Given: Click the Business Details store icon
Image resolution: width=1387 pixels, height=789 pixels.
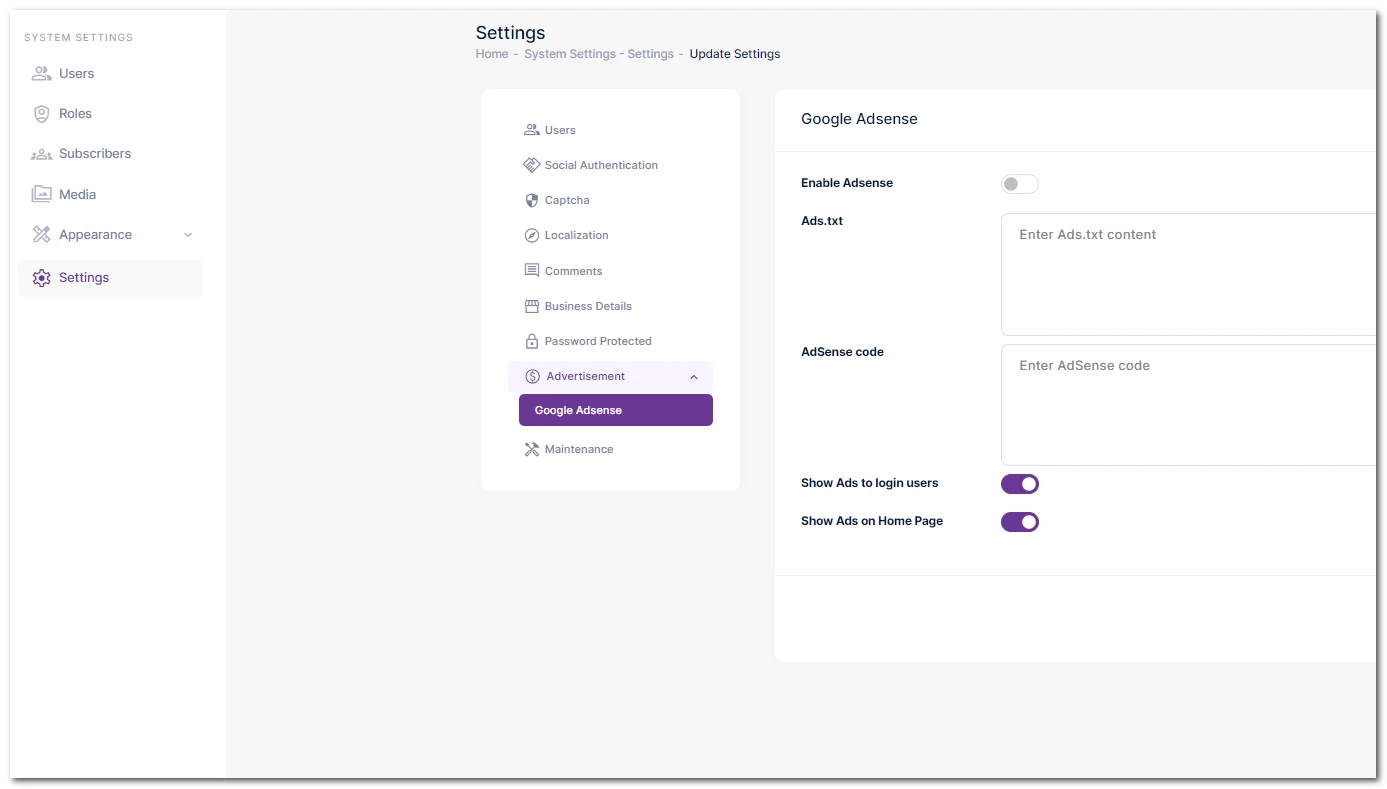Looking at the screenshot, I should tap(532, 306).
